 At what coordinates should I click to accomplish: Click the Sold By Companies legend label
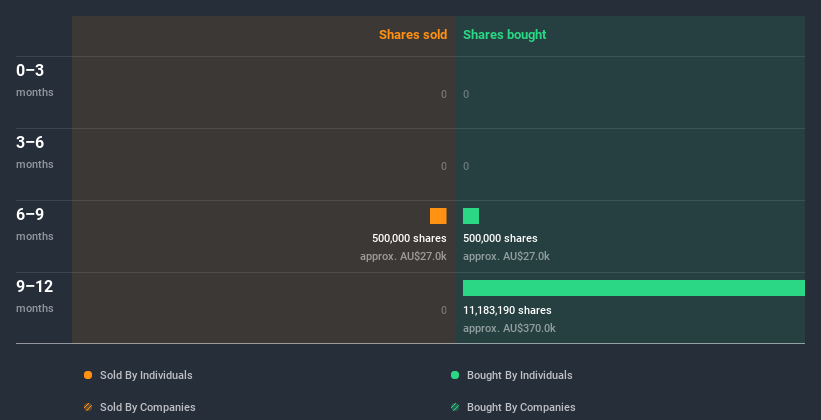148,407
